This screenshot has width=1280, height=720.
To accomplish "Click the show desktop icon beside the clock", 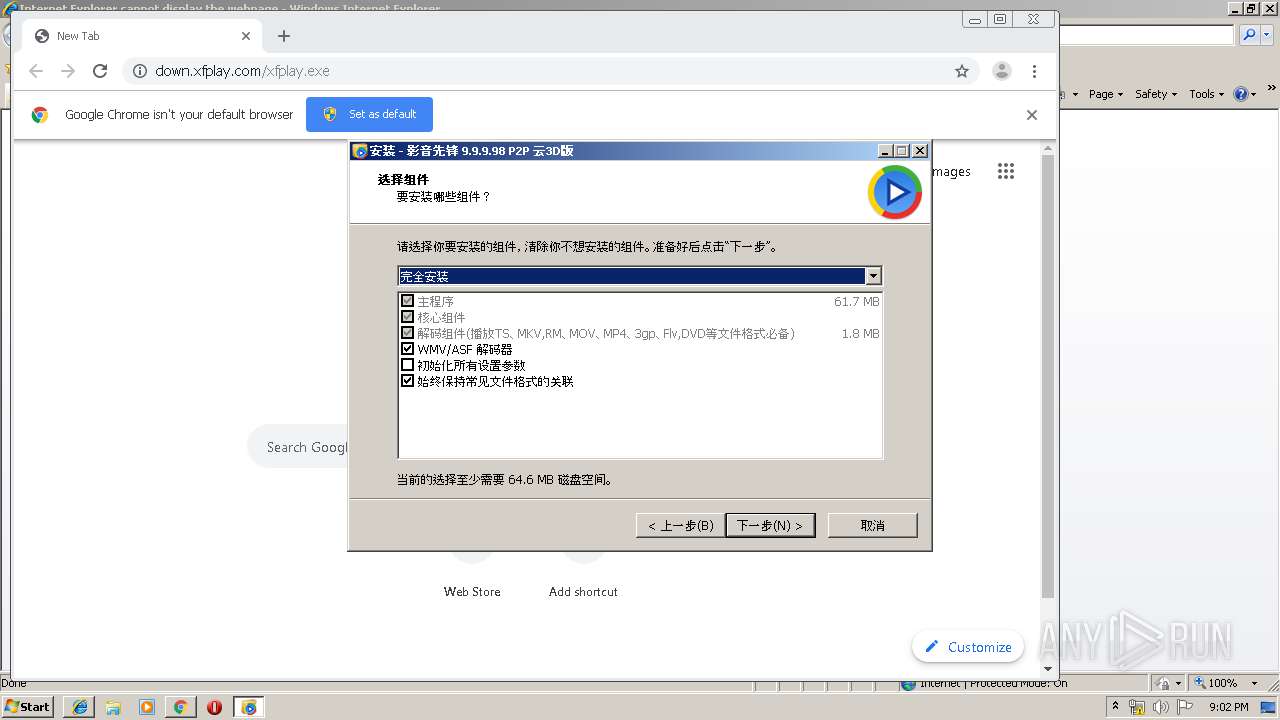I will coord(1268,707).
